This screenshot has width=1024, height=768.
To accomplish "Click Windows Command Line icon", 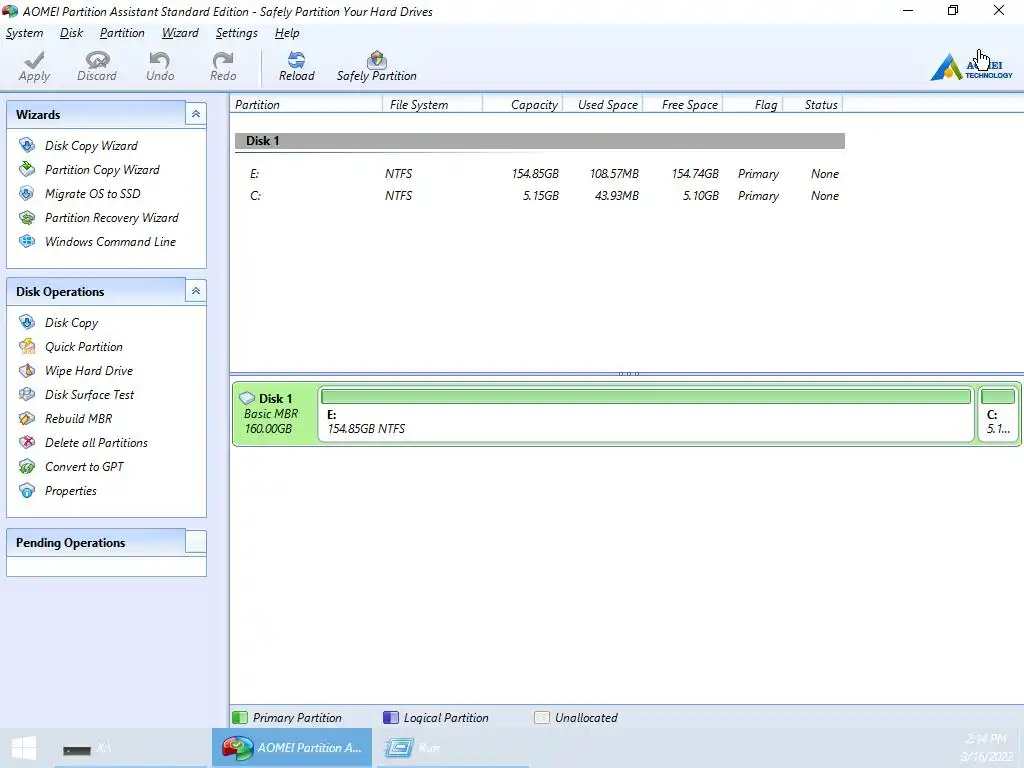I will (x=27, y=242).
